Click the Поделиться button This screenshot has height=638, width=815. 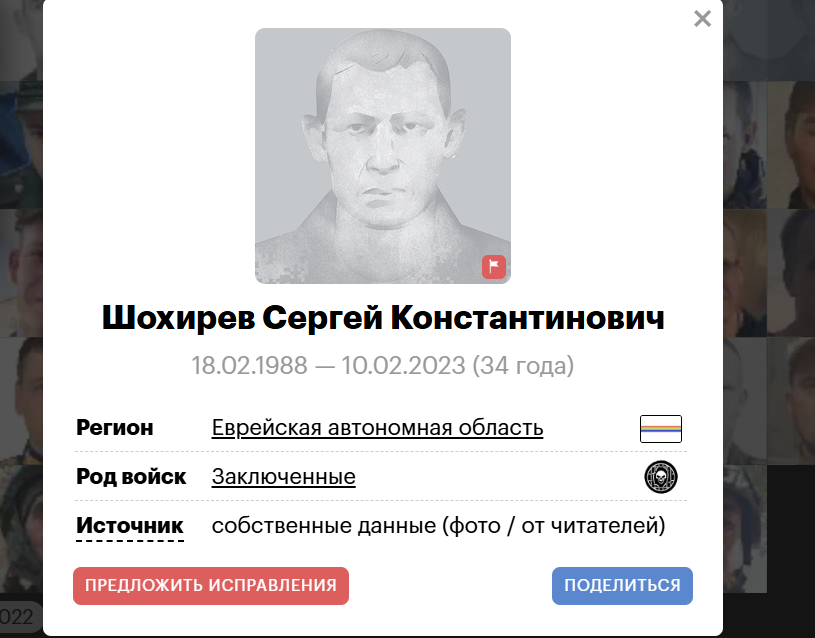click(622, 585)
